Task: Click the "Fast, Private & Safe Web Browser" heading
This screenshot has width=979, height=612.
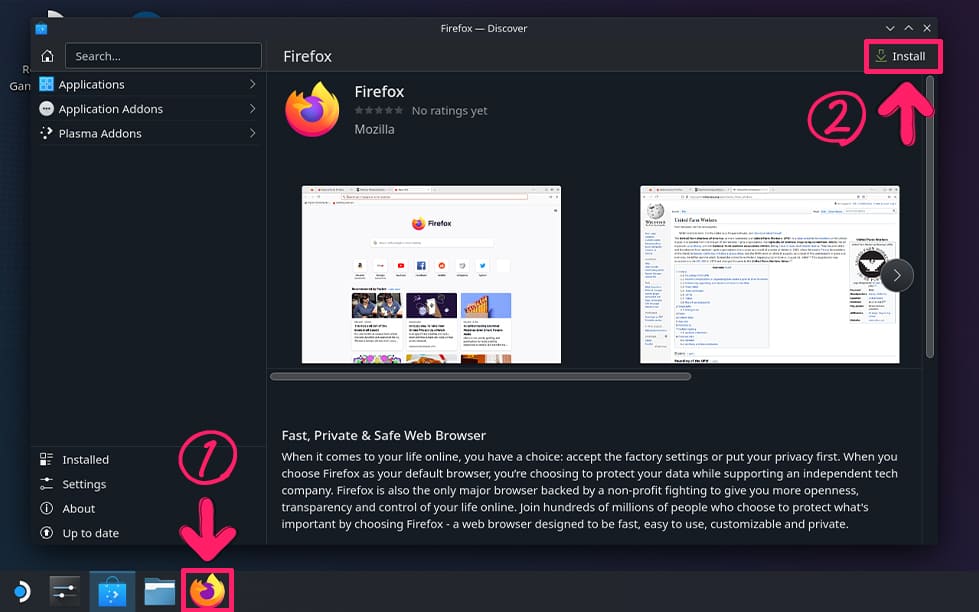Action: coord(383,435)
